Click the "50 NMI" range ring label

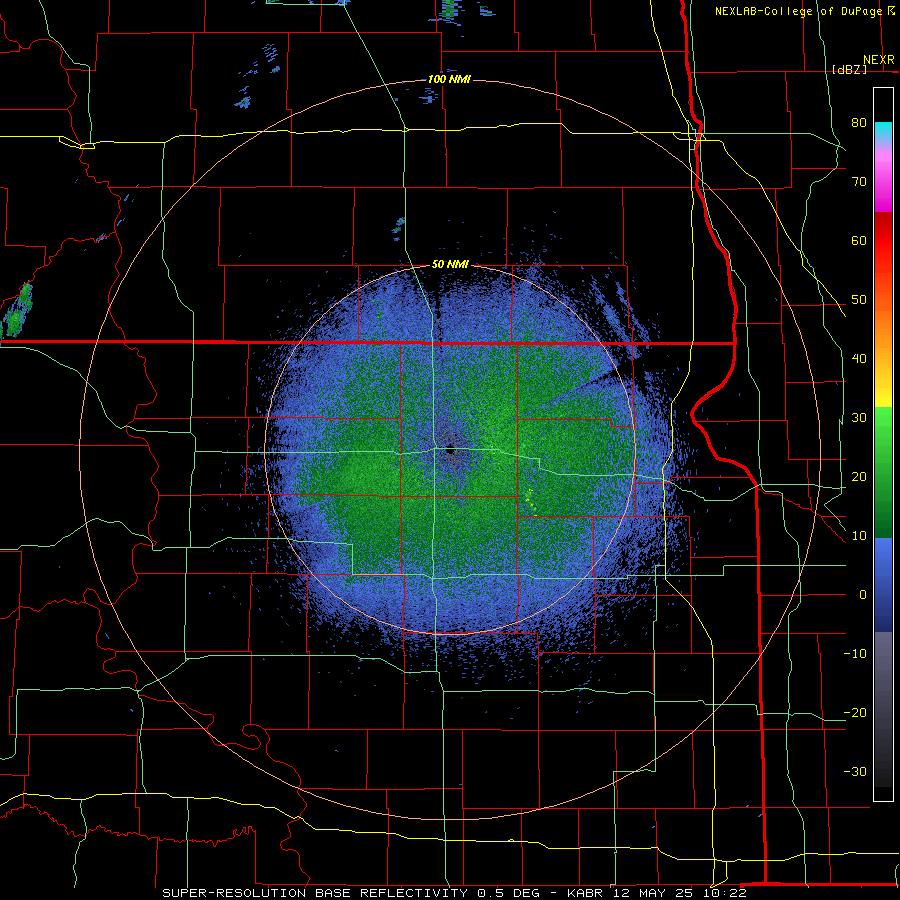click(450, 265)
